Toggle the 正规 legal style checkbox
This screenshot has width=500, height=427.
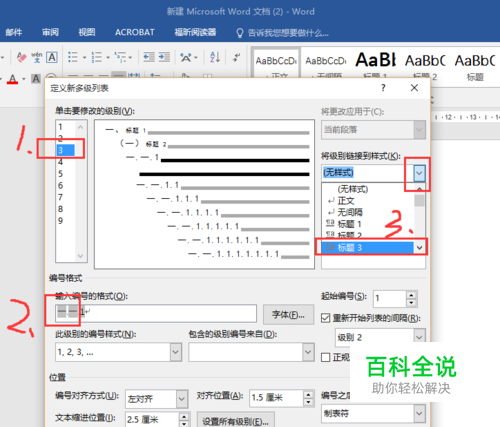click(x=325, y=357)
